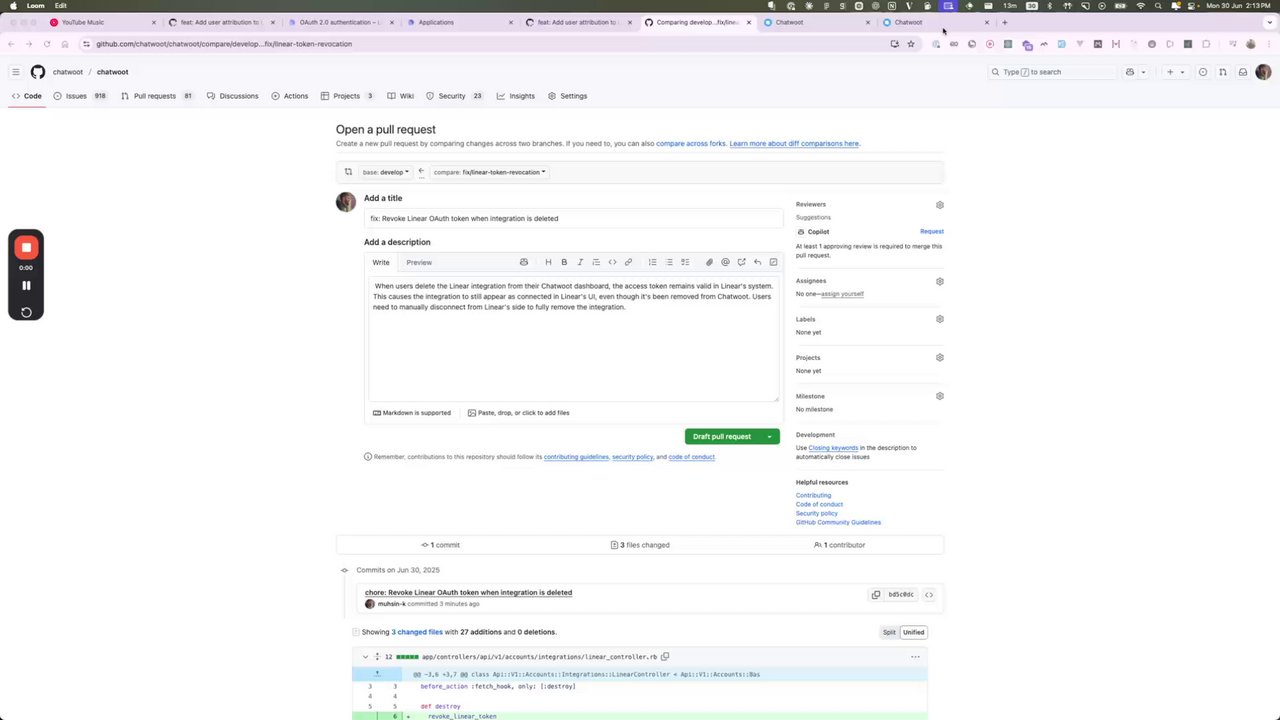The height and width of the screenshot is (720, 1280).
Task: Edit Milestone with the gear icon
Action: pyautogui.click(x=939, y=396)
